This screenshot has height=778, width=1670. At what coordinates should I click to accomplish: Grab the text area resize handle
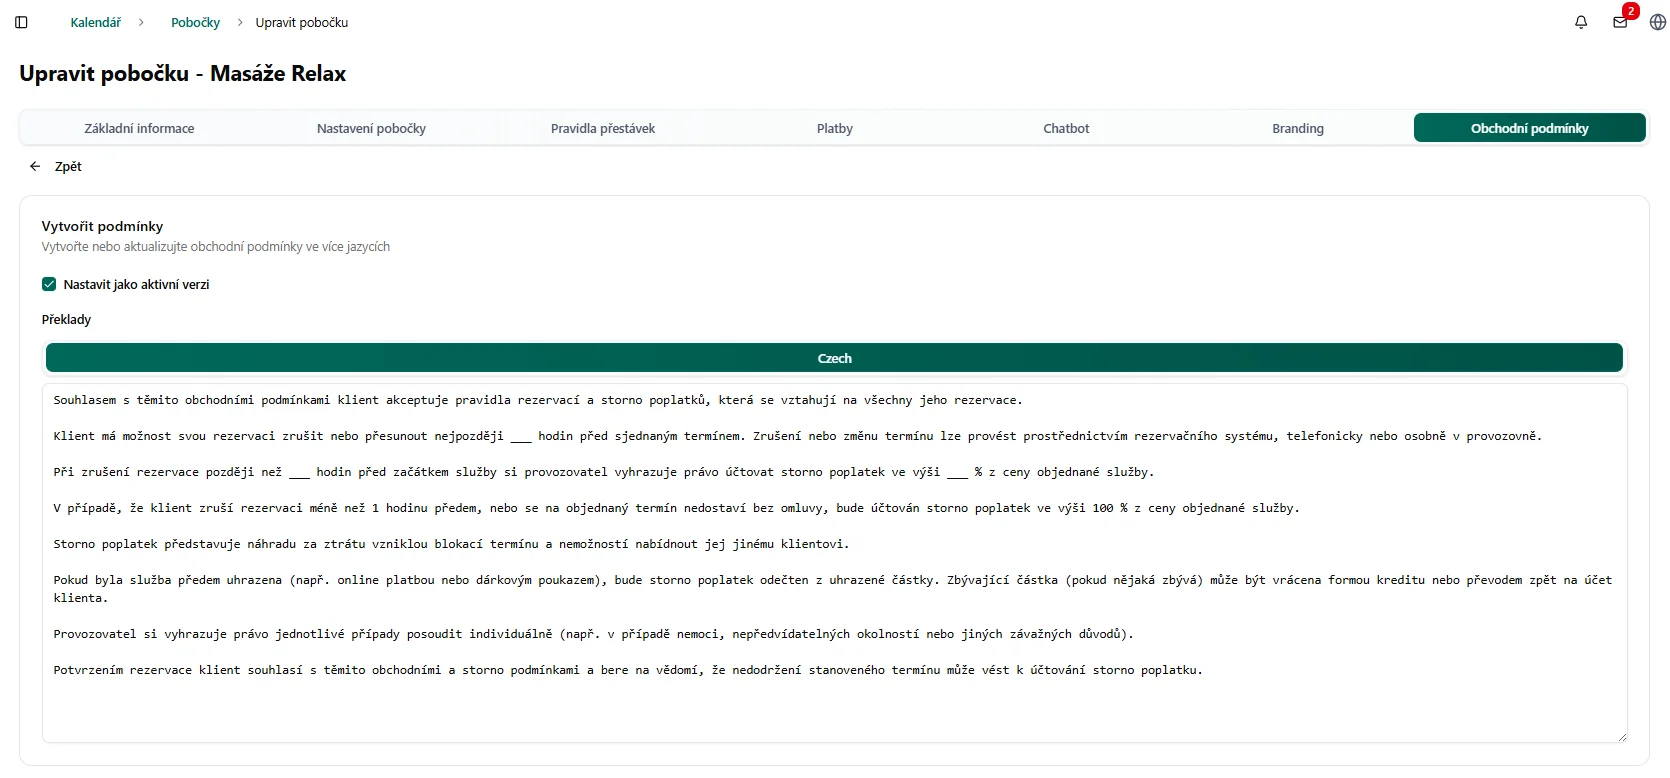pos(1621,737)
